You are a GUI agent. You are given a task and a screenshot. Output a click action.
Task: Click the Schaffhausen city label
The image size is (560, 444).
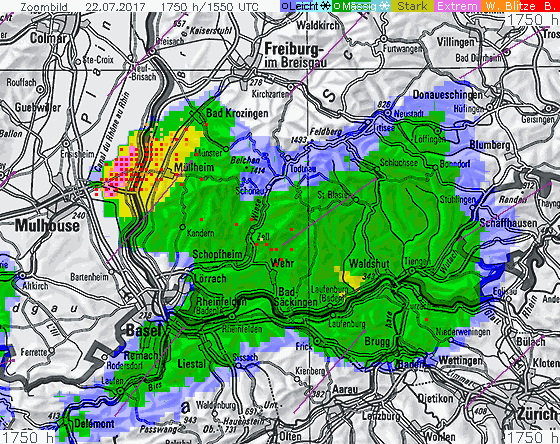pyautogui.click(x=508, y=223)
